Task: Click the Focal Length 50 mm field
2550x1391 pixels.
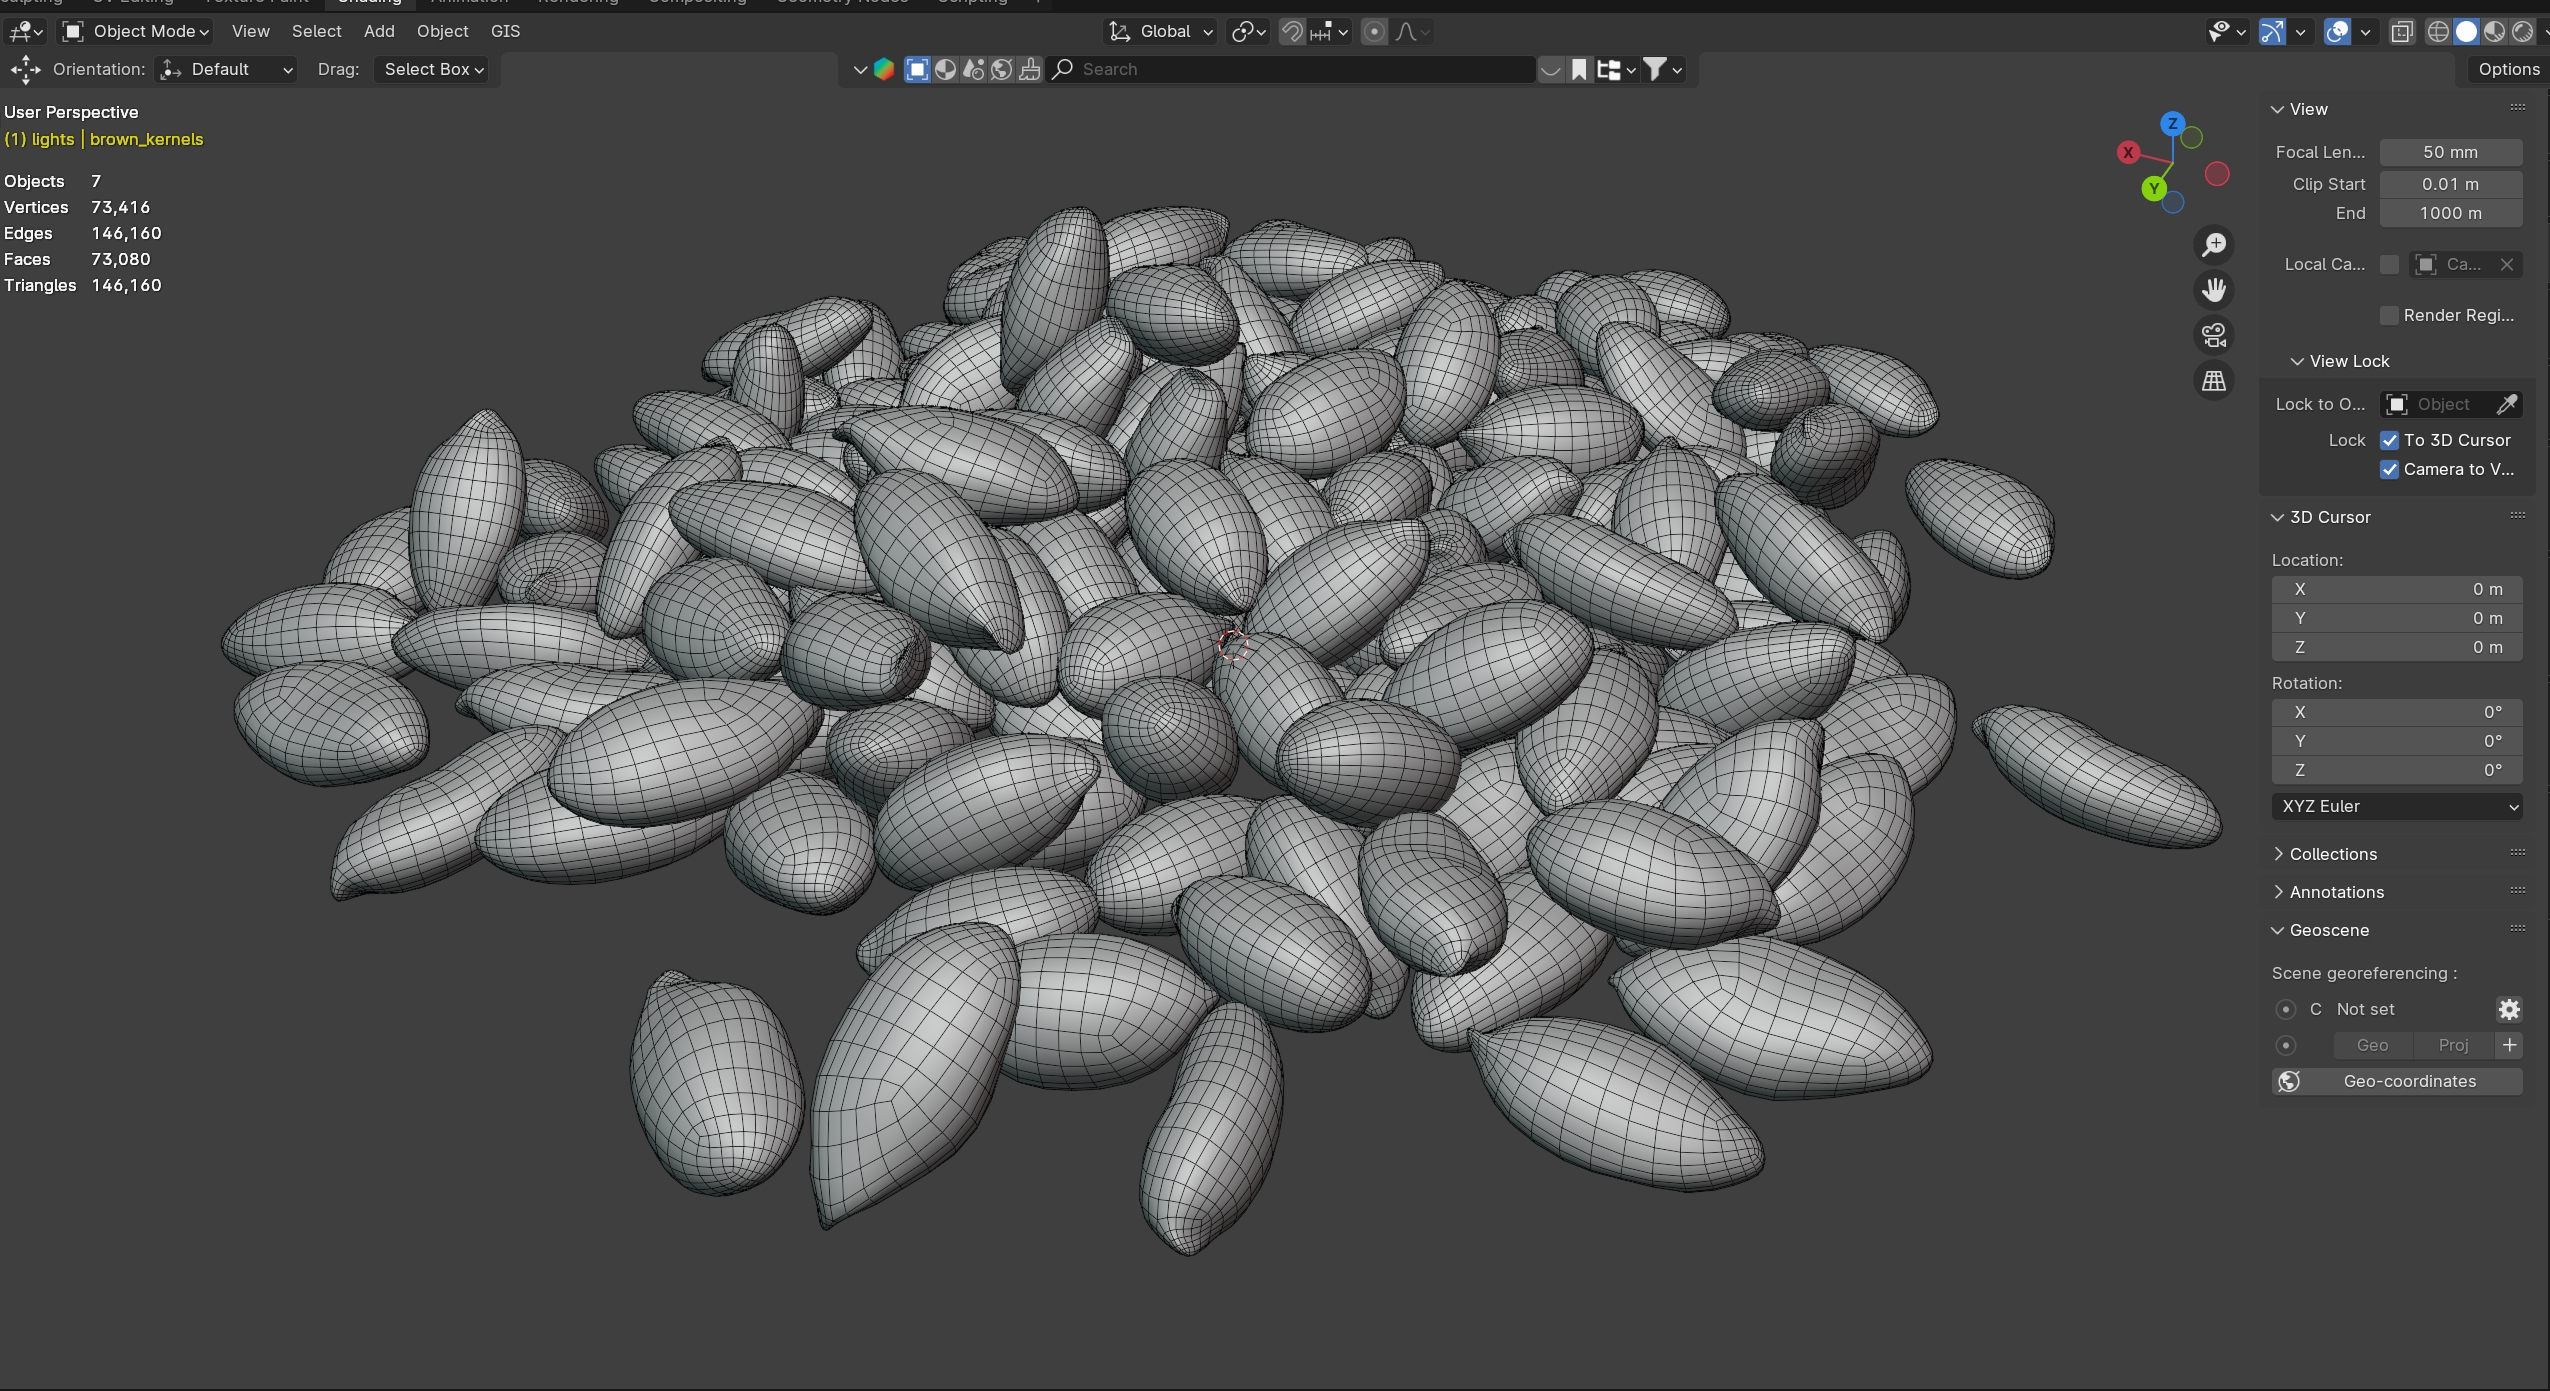Action: [x=2450, y=152]
